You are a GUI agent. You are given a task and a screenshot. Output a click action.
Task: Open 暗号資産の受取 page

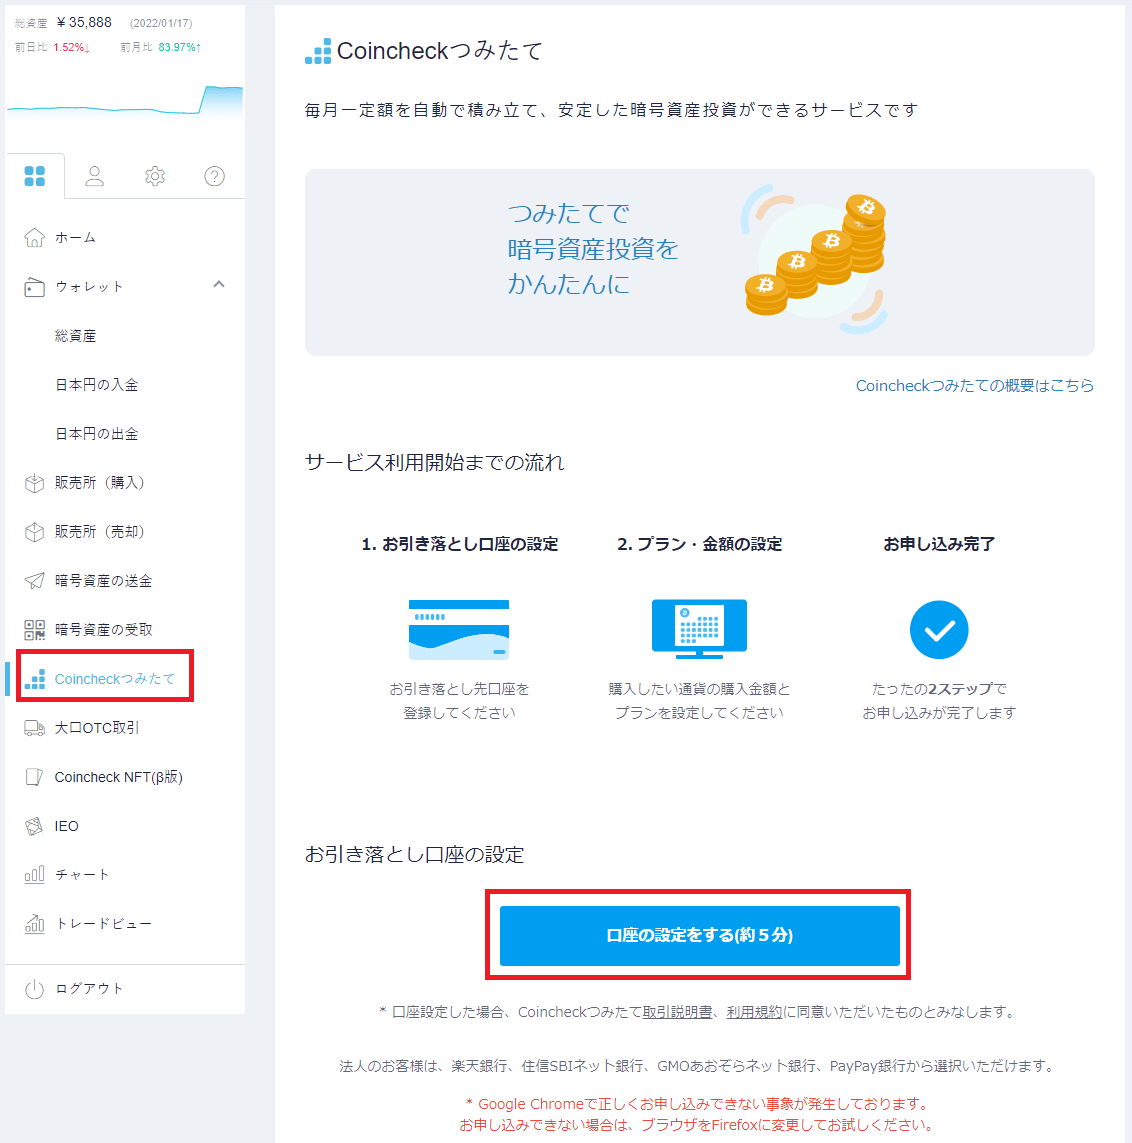click(104, 630)
